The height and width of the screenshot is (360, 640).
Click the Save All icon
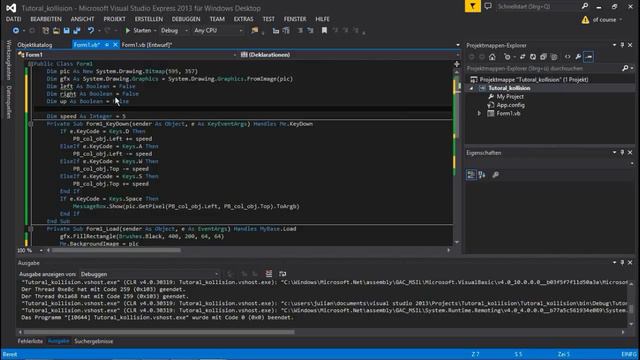click(77, 31)
